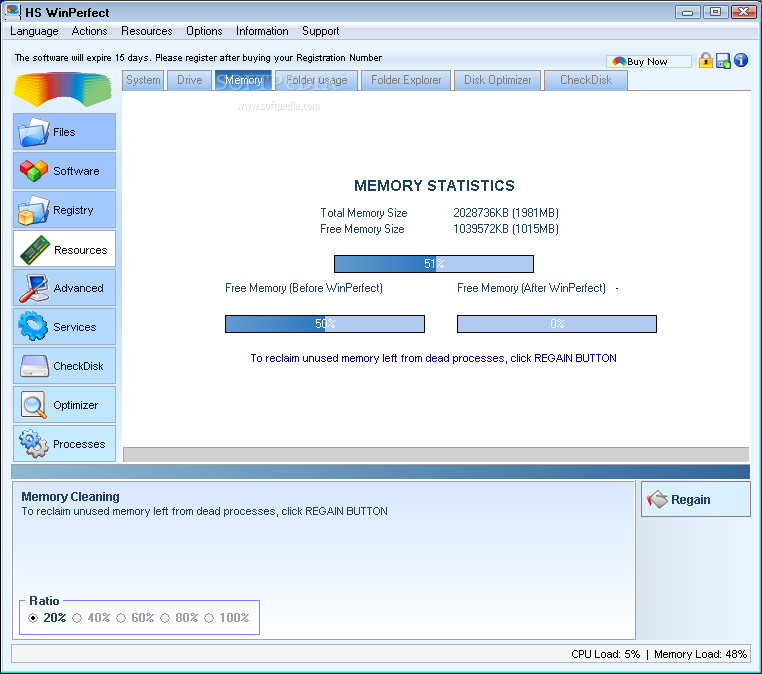Click the Memory Cleaning heading

tap(70, 497)
